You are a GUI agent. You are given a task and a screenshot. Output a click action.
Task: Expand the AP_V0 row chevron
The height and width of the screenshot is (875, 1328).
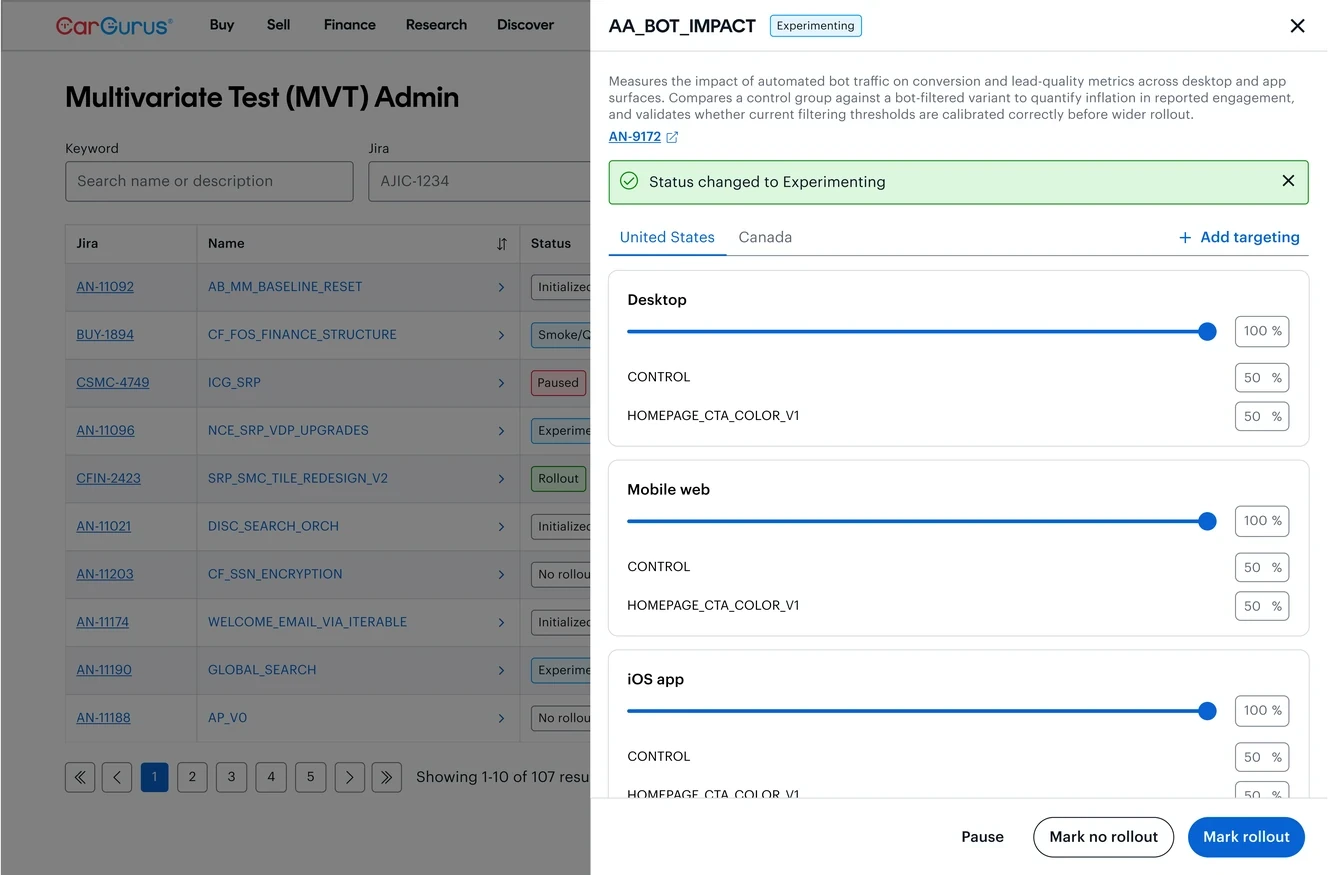pyautogui.click(x=501, y=718)
